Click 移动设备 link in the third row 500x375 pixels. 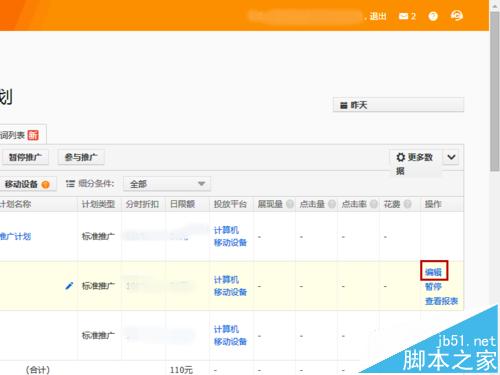pos(230,341)
